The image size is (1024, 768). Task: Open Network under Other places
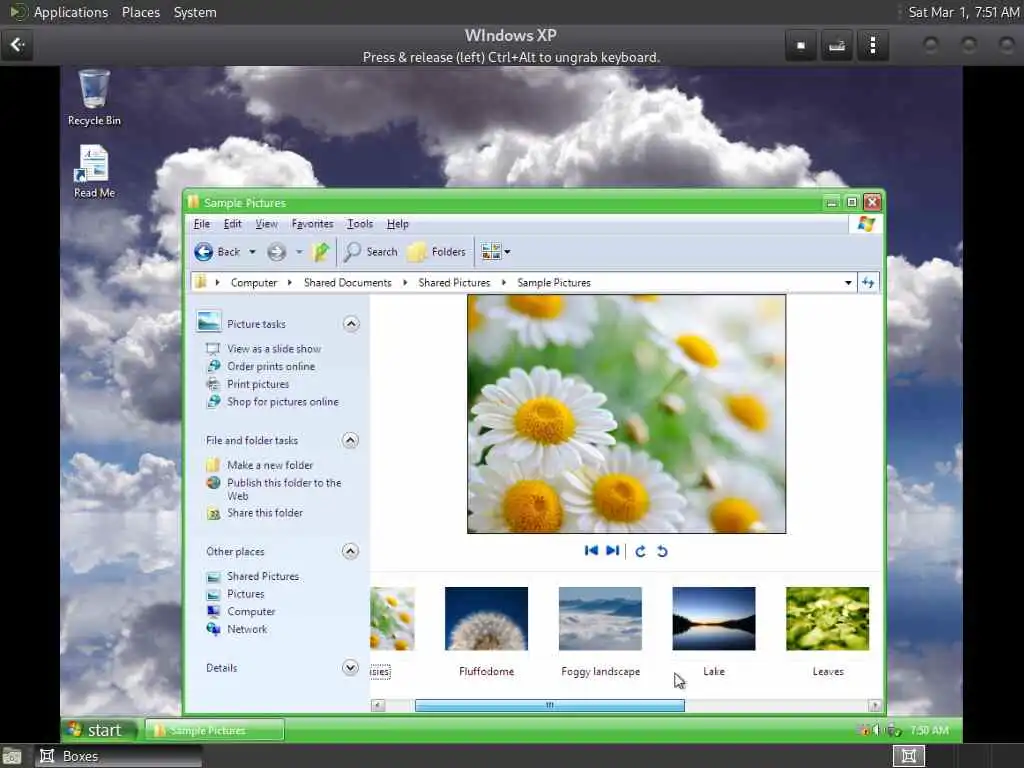point(247,629)
